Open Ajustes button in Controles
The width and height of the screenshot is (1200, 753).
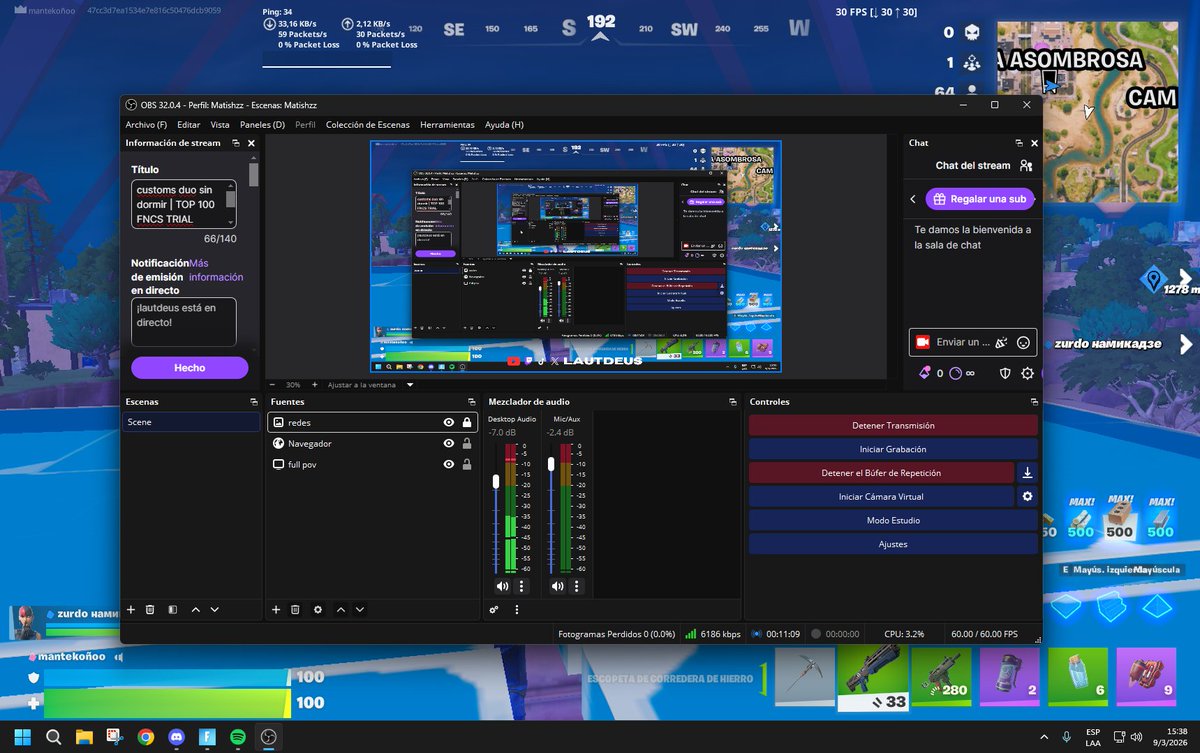pyautogui.click(x=893, y=544)
